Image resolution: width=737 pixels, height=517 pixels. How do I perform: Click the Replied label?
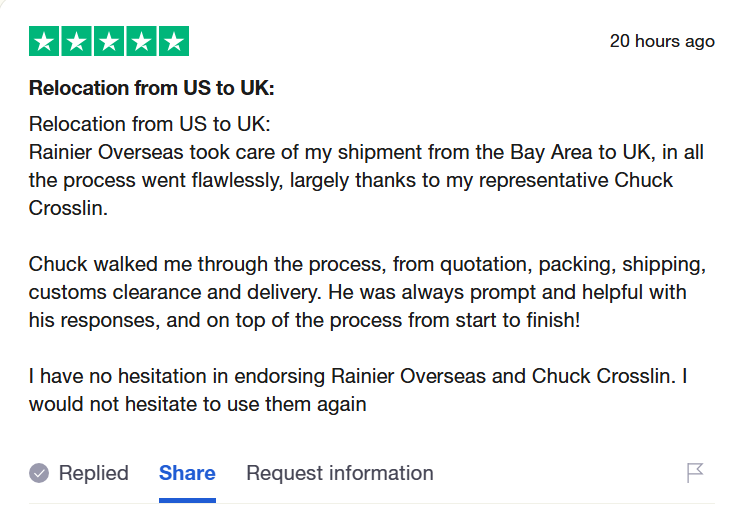point(93,473)
